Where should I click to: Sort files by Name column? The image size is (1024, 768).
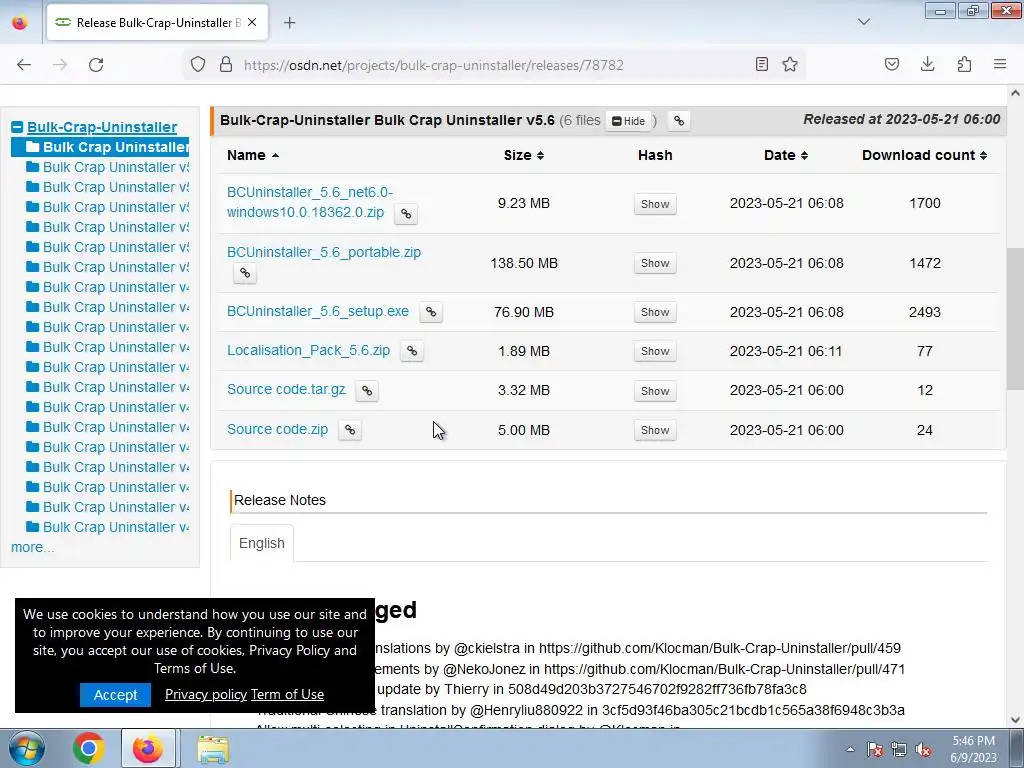tap(253, 155)
